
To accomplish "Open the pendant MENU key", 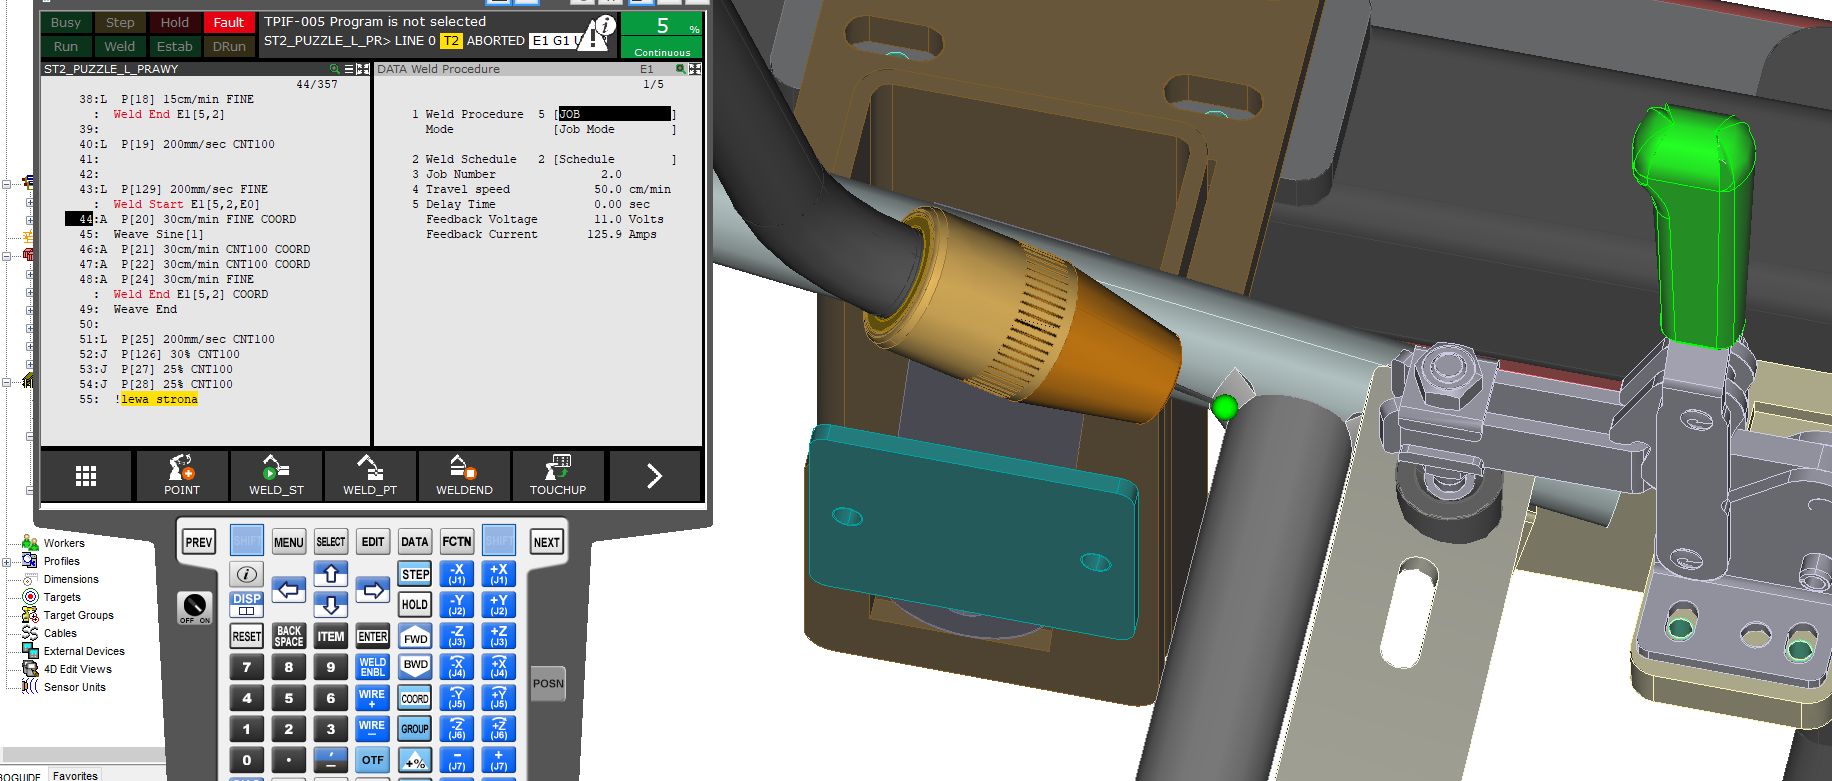I will (x=289, y=542).
